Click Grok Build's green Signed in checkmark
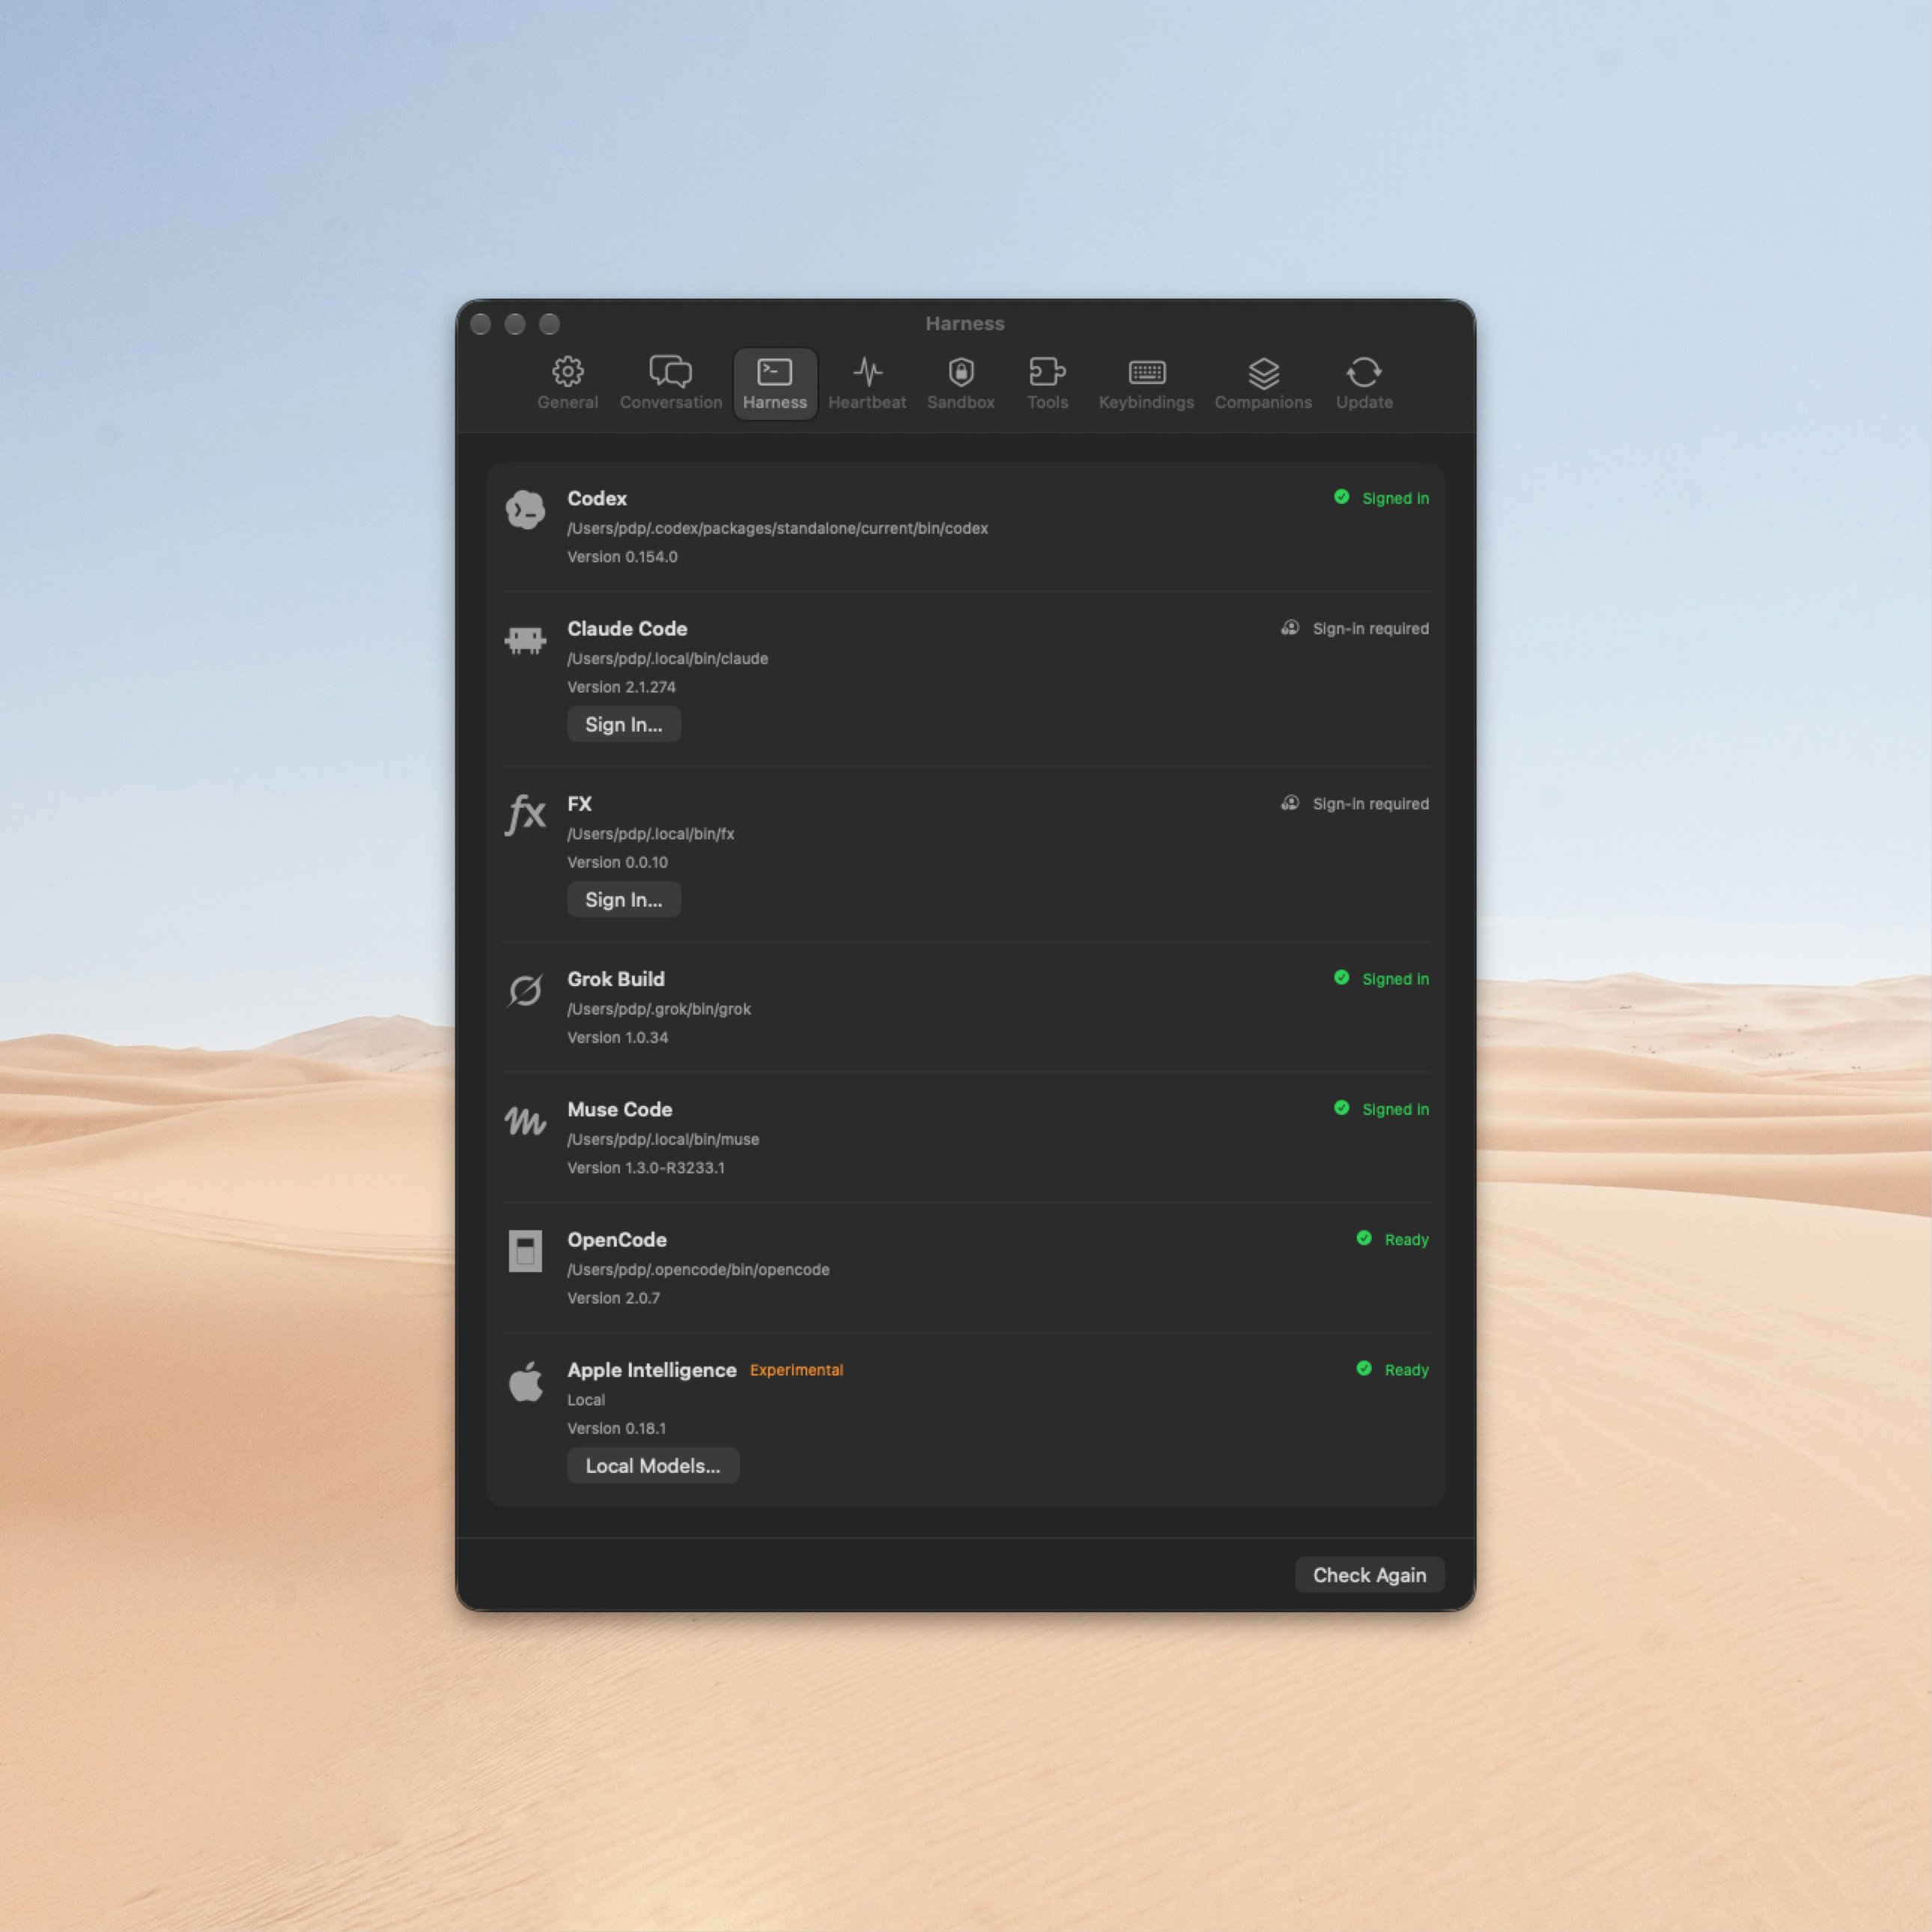 1342,978
